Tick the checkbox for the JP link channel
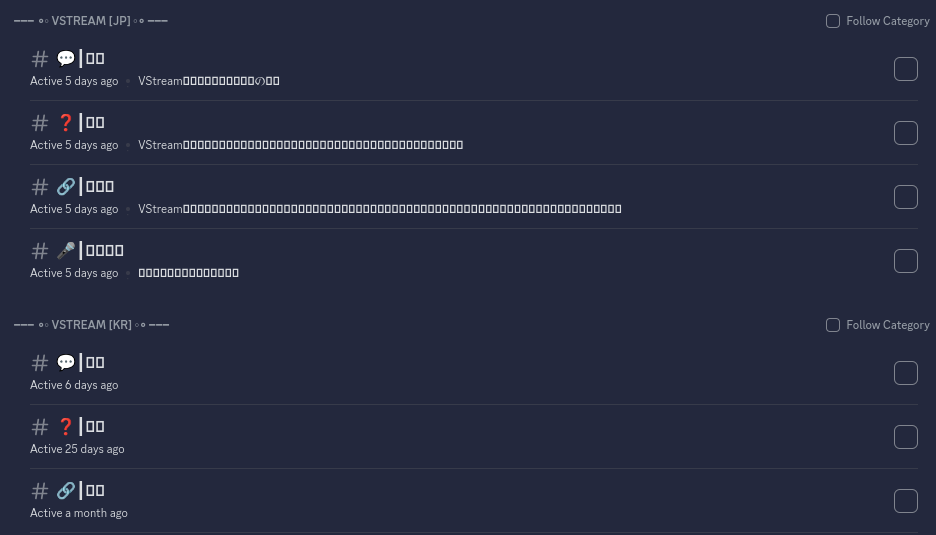936x535 pixels. click(x=905, y=197)
